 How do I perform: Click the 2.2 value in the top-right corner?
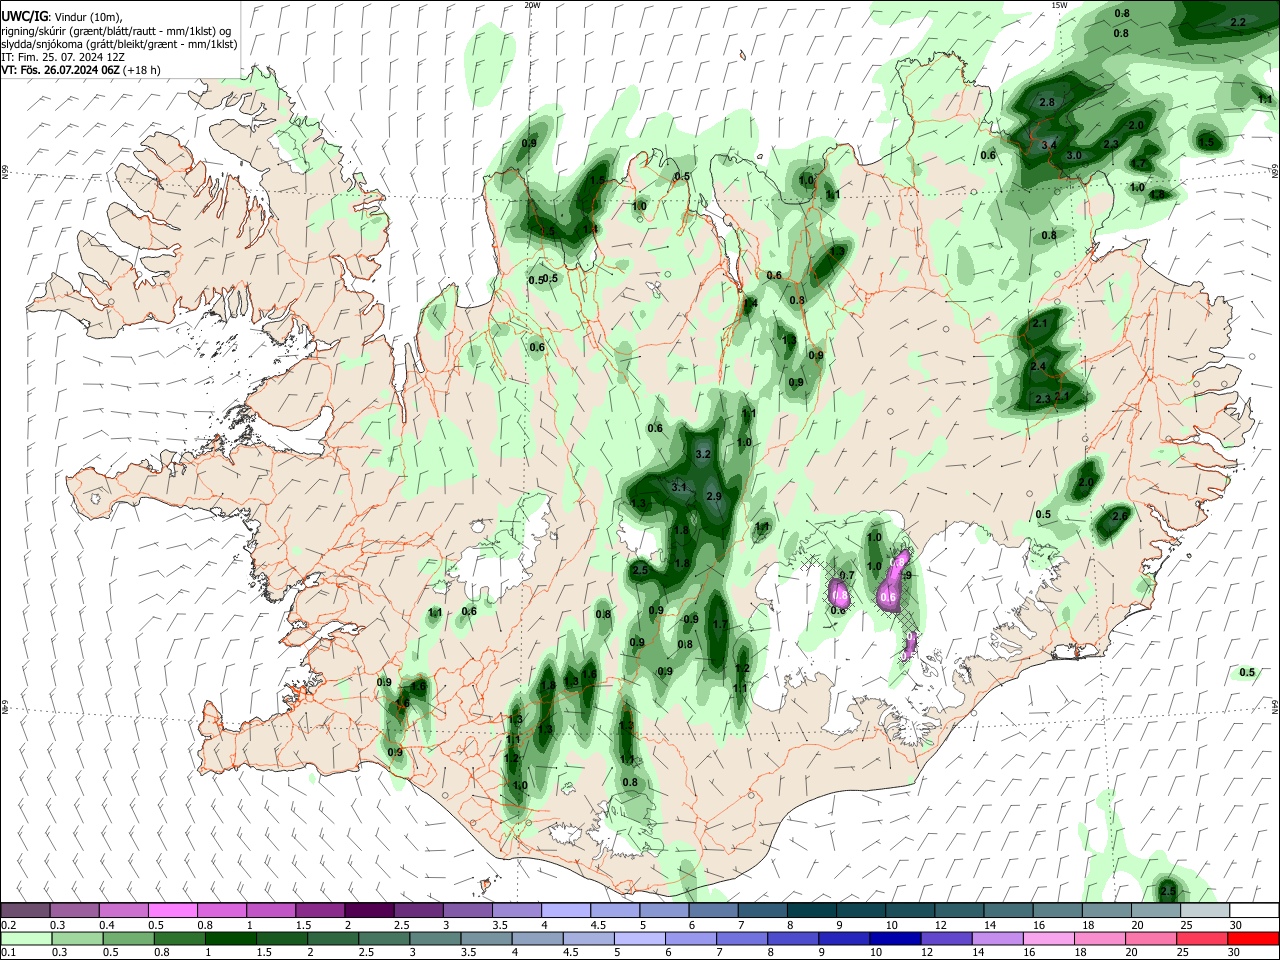[1238, 22]
